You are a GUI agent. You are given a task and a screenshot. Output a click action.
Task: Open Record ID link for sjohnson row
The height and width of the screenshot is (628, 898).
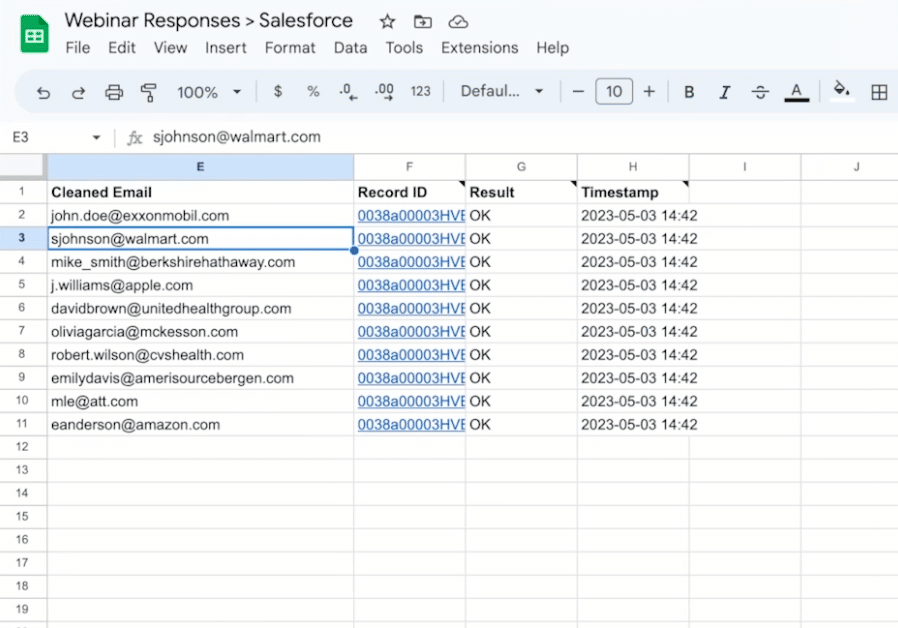tap(411, 239)
